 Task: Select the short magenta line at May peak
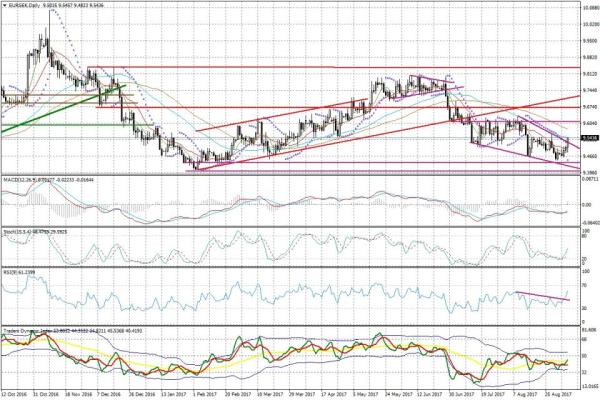point(430,80)
